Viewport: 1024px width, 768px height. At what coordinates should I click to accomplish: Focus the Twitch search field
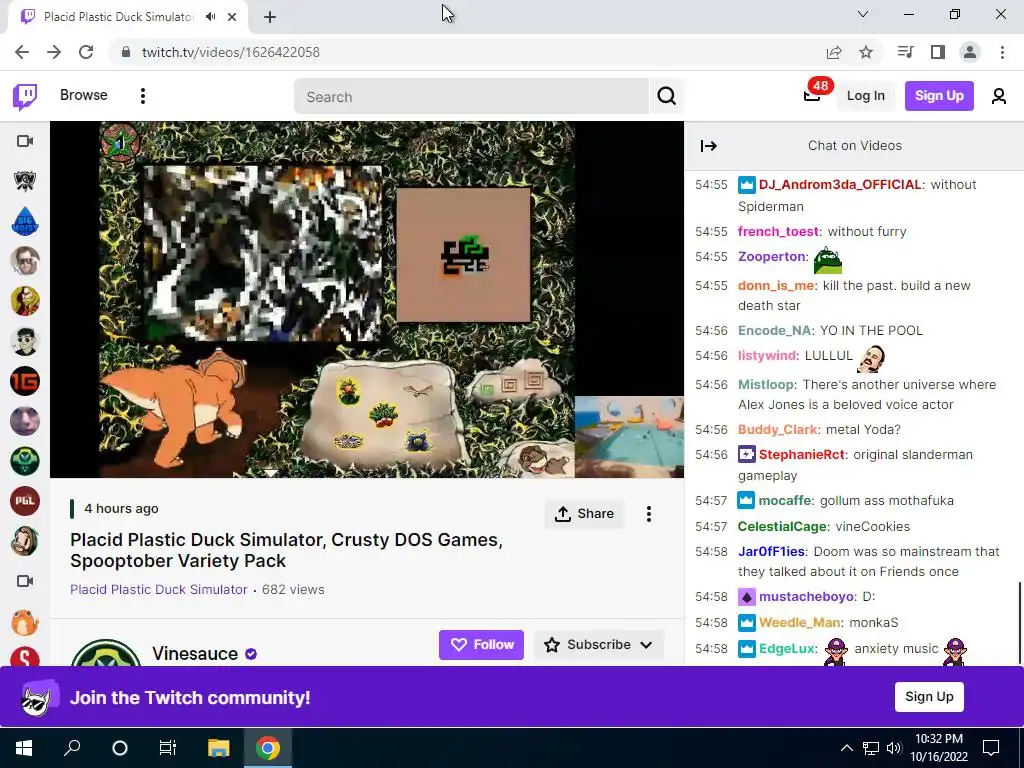[472, 97]
